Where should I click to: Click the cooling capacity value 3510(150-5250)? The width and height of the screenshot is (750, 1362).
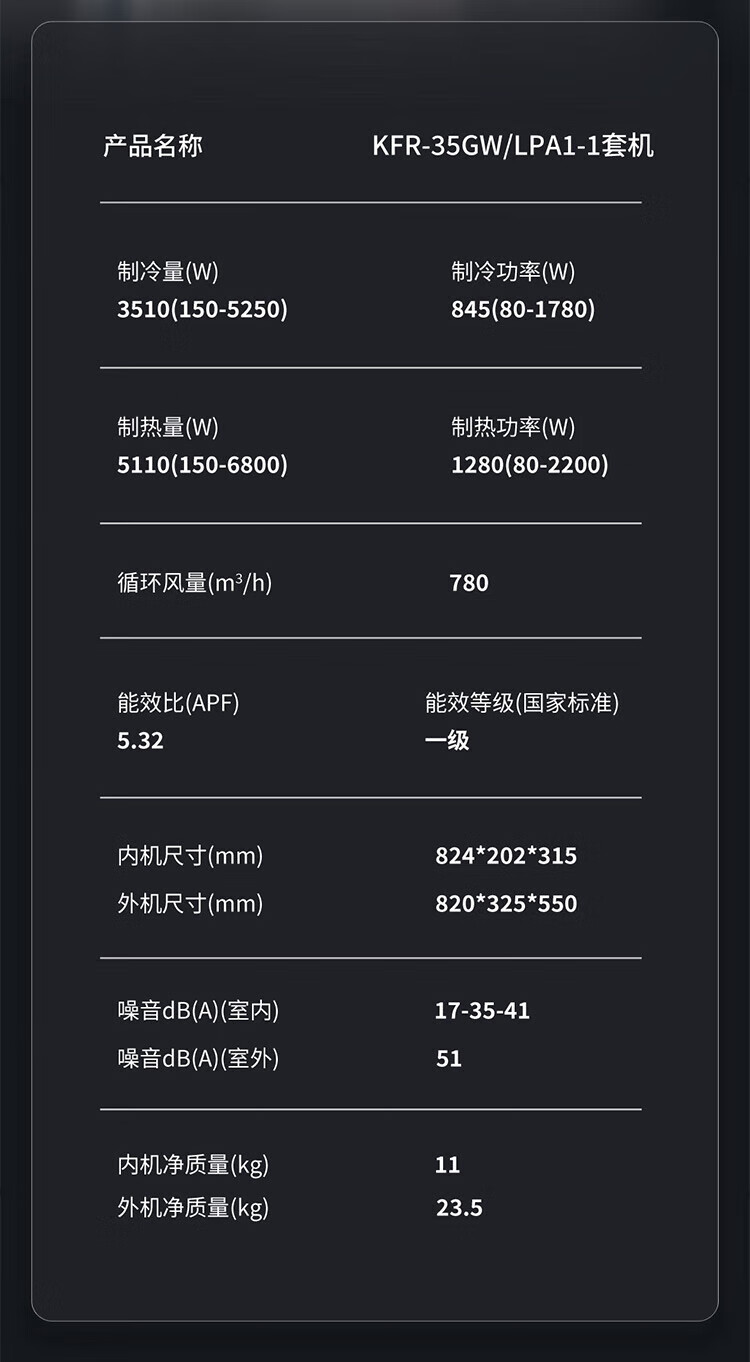pyautogui.click(x=202, y=309)
